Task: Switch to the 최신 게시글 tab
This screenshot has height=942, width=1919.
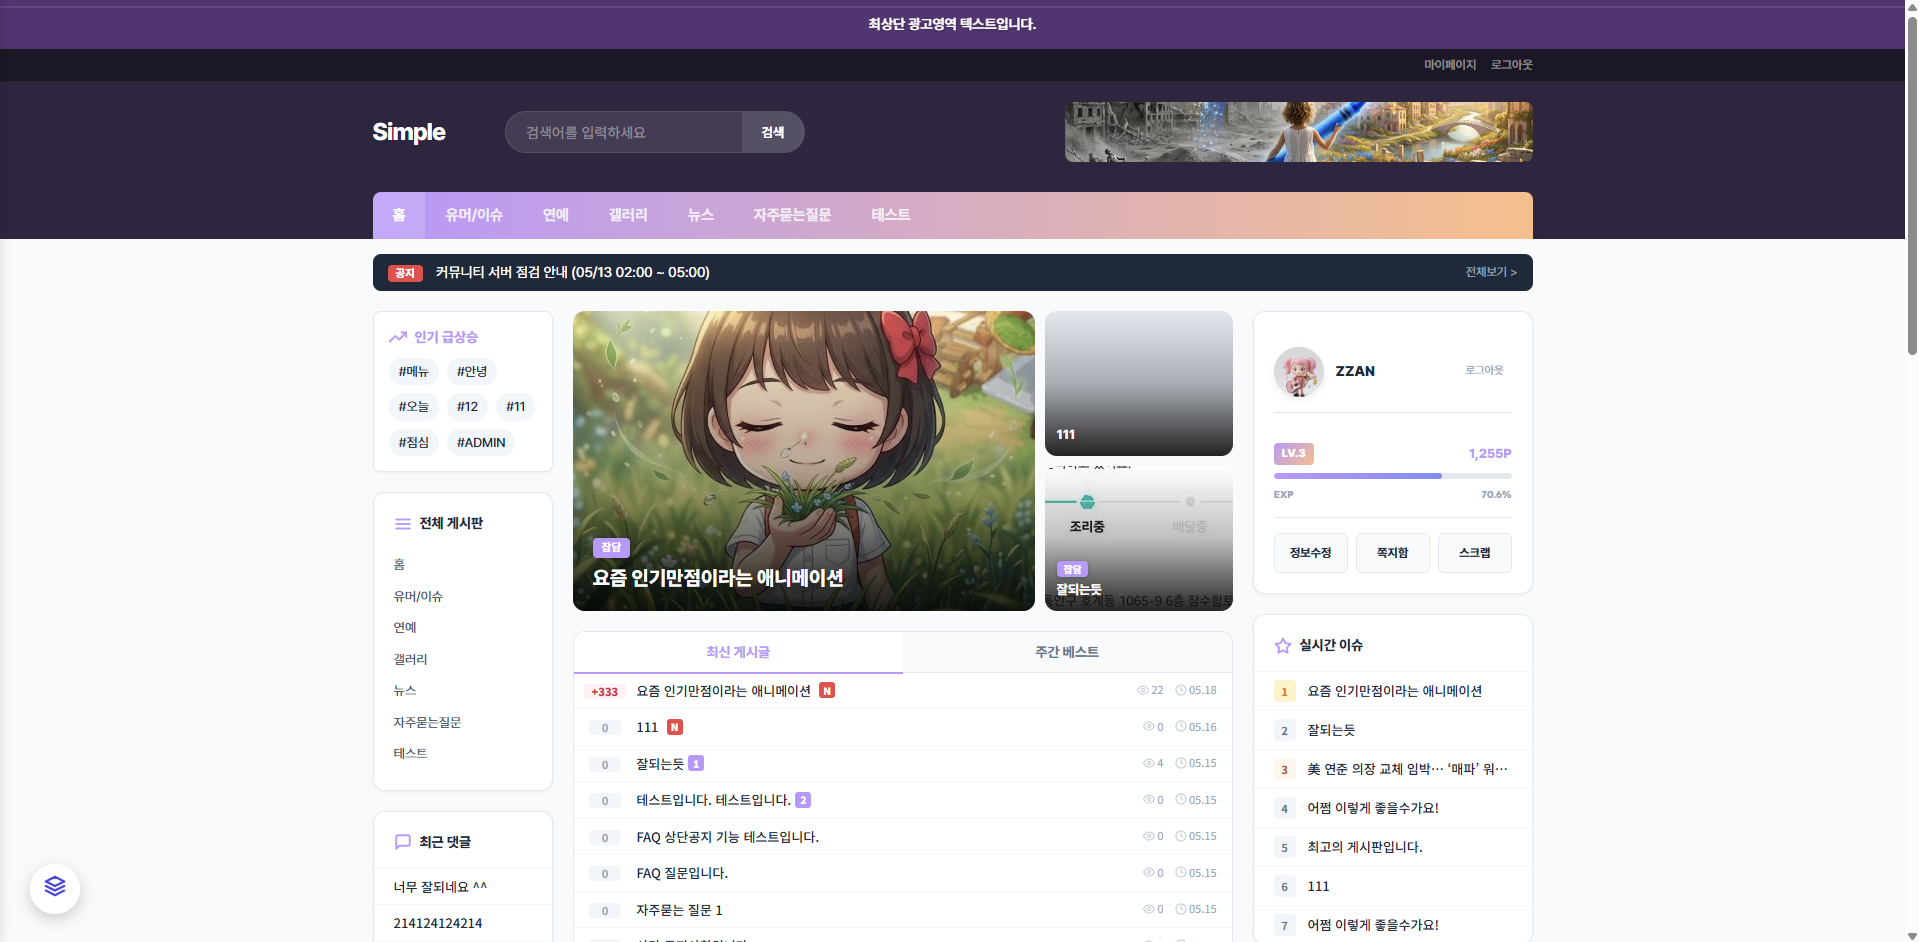Action: click(738, 652)
